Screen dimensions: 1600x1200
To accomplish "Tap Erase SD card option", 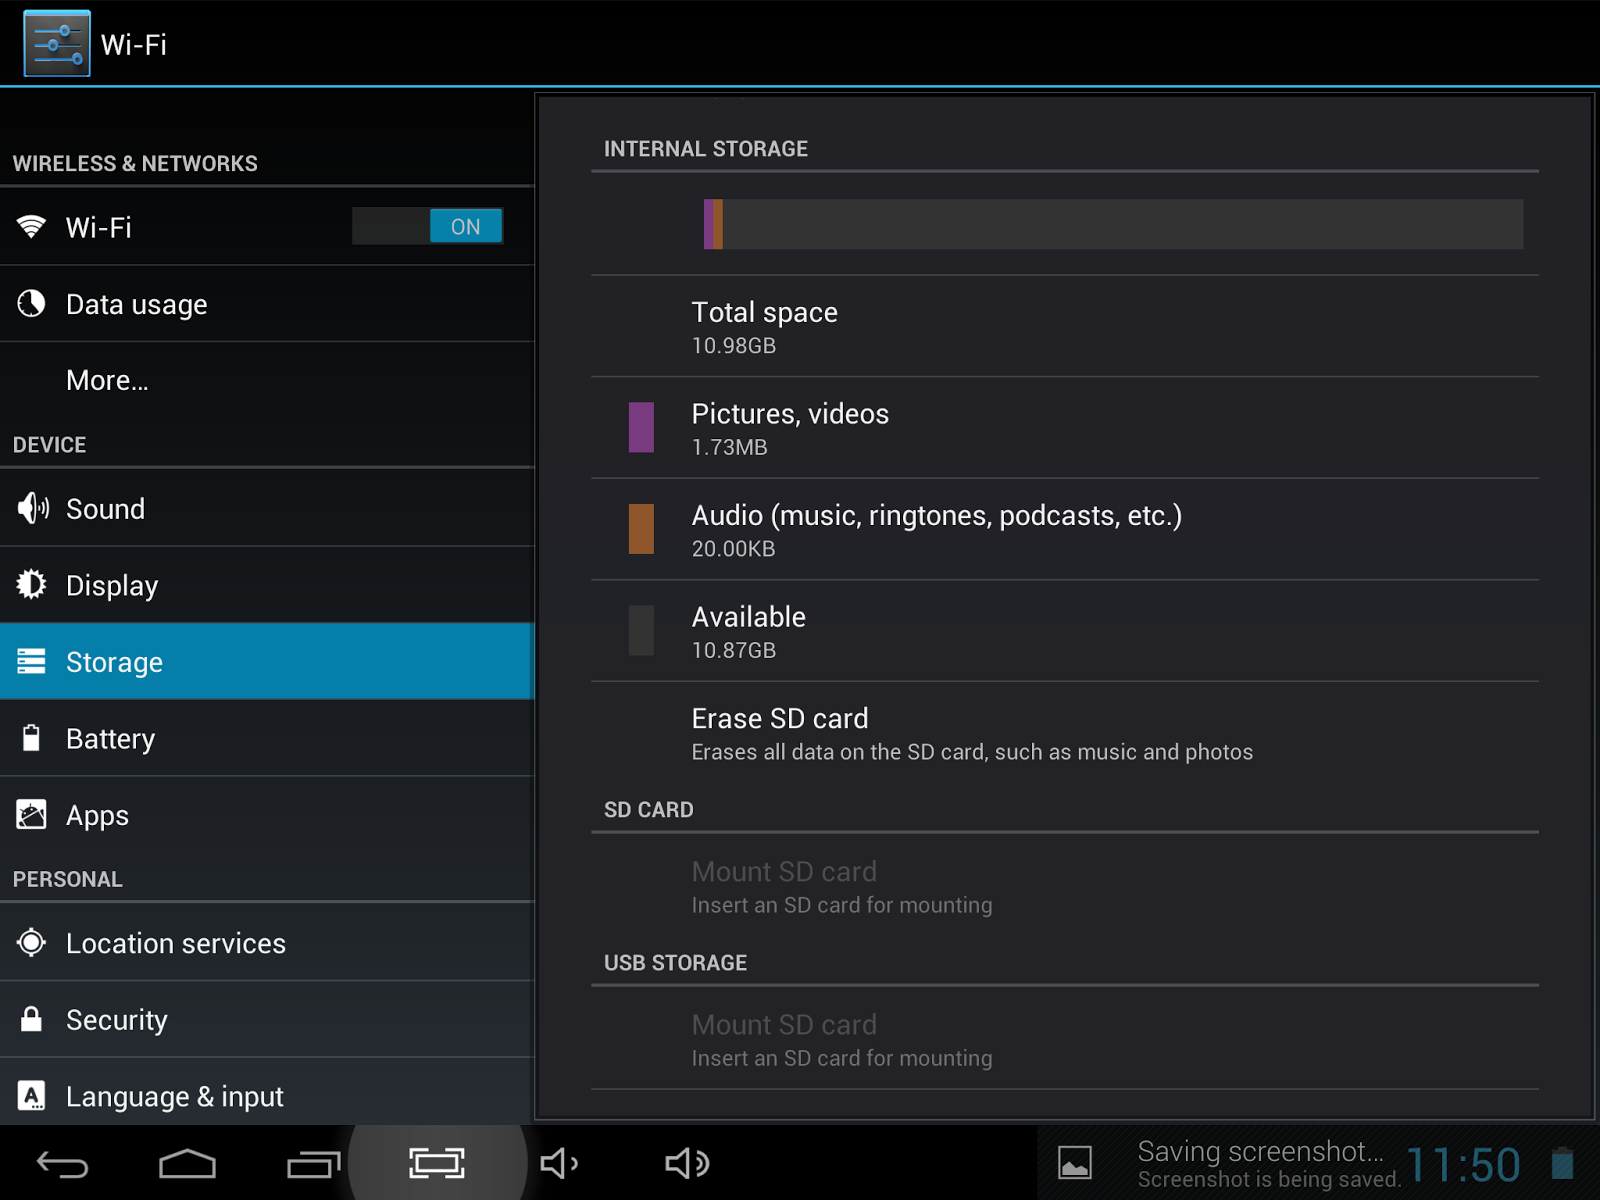I will 1065,733.
